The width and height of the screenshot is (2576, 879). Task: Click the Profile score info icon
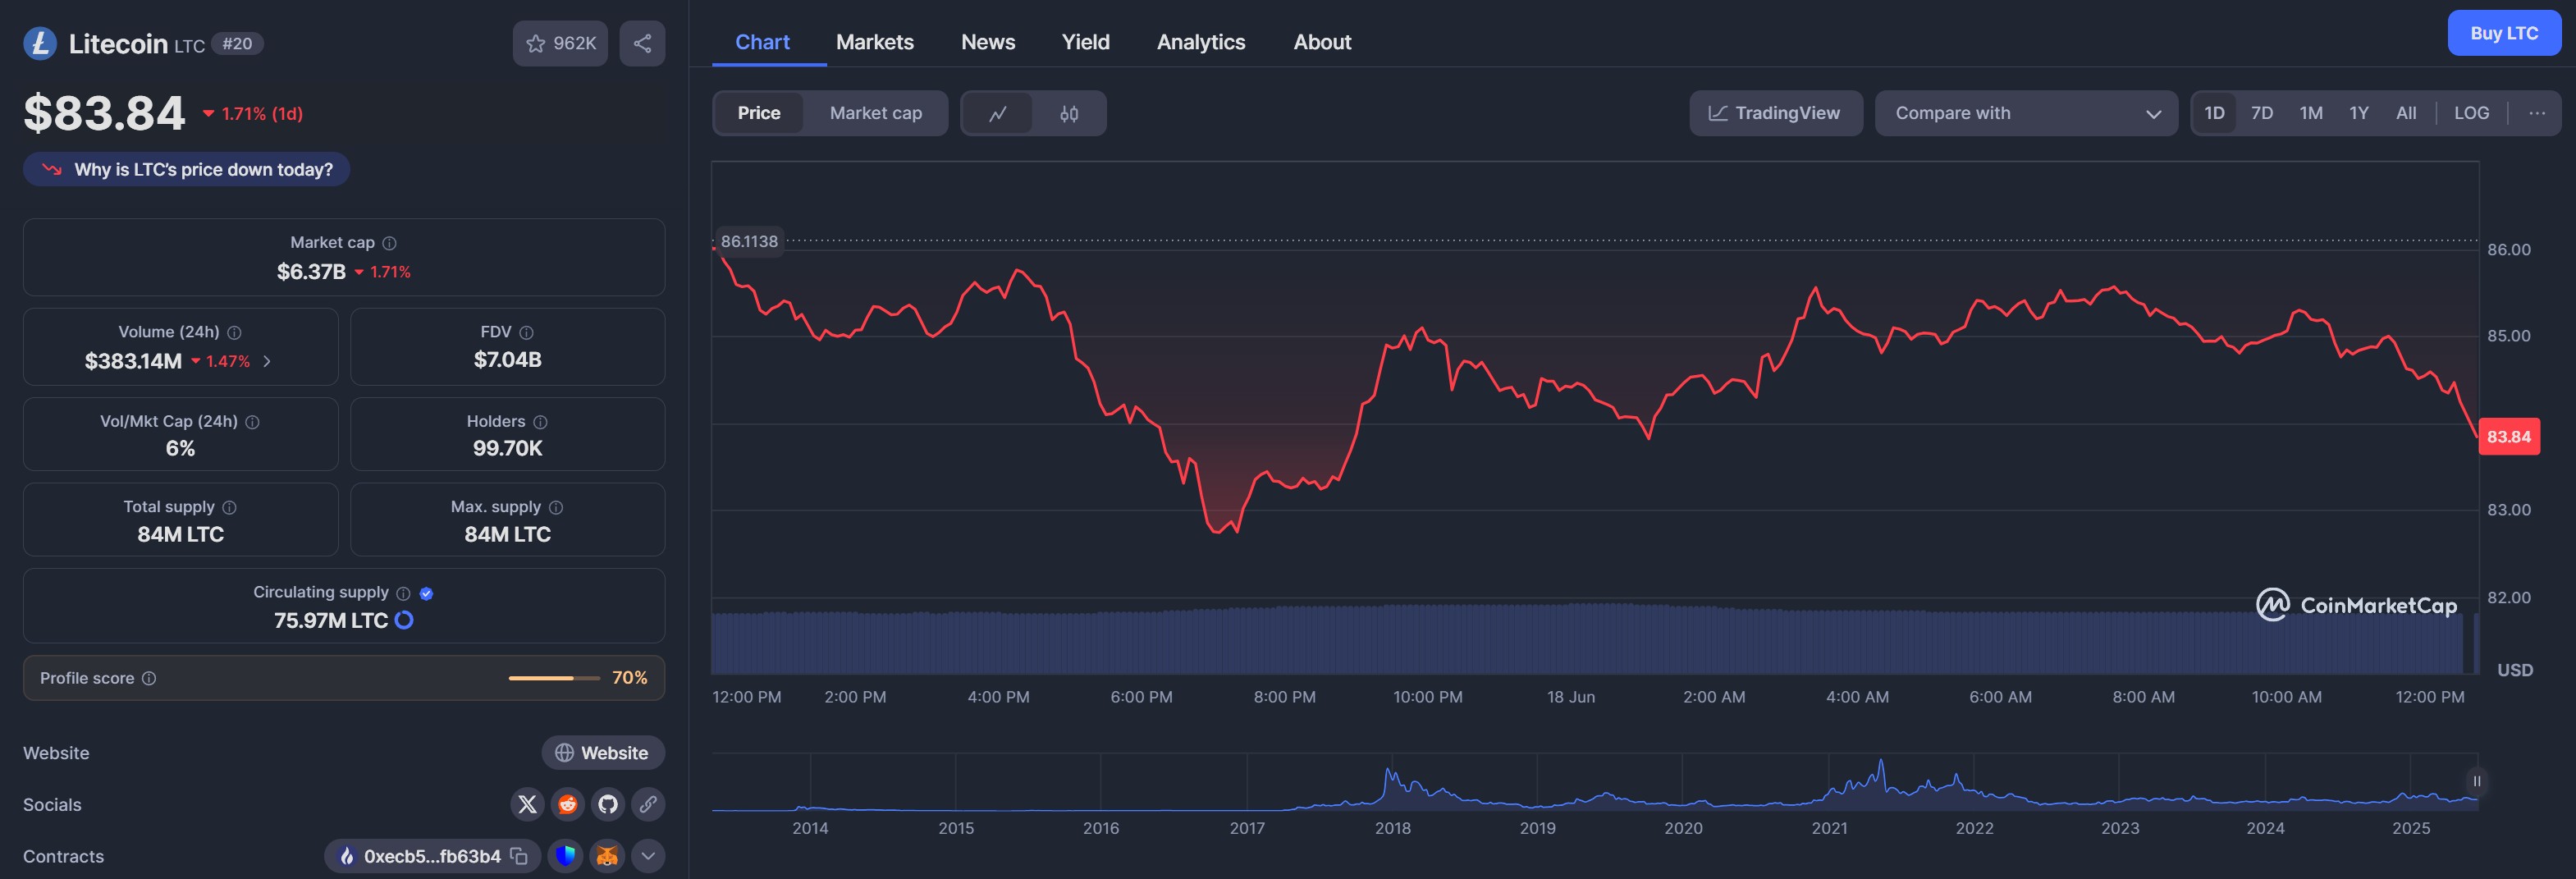click(x=149, y=678)
